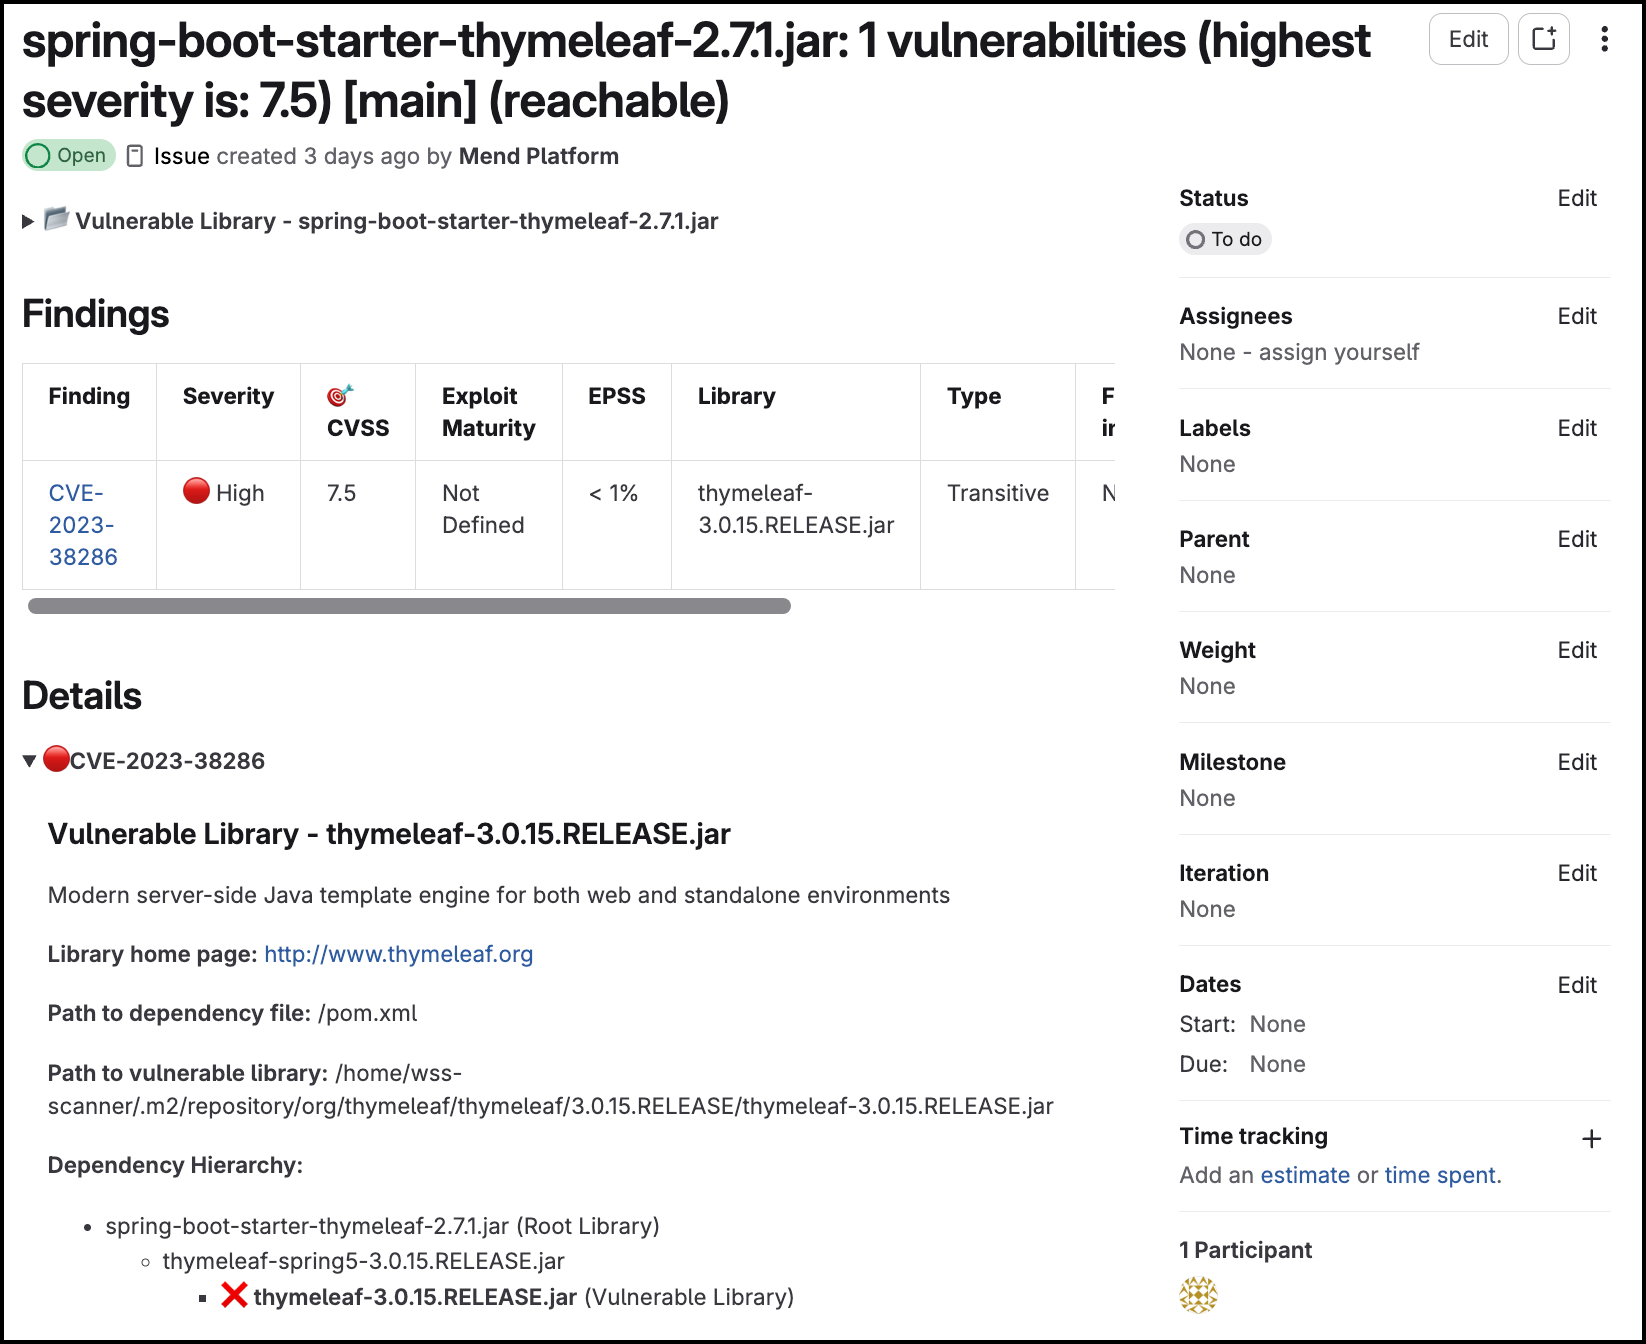Click the Findings heading
The height and width of the screenshot is (1344, 1646).
tap(96, 314)
